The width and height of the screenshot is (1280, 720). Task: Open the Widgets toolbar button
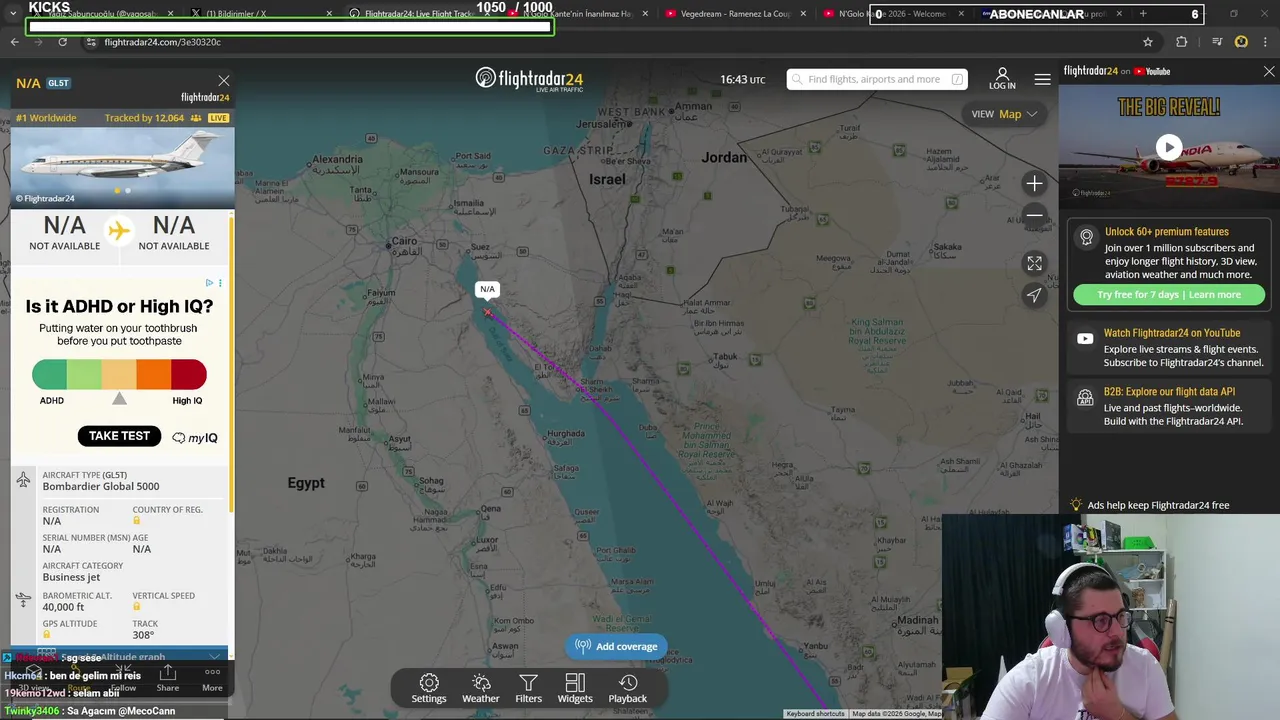click(575, 688)
